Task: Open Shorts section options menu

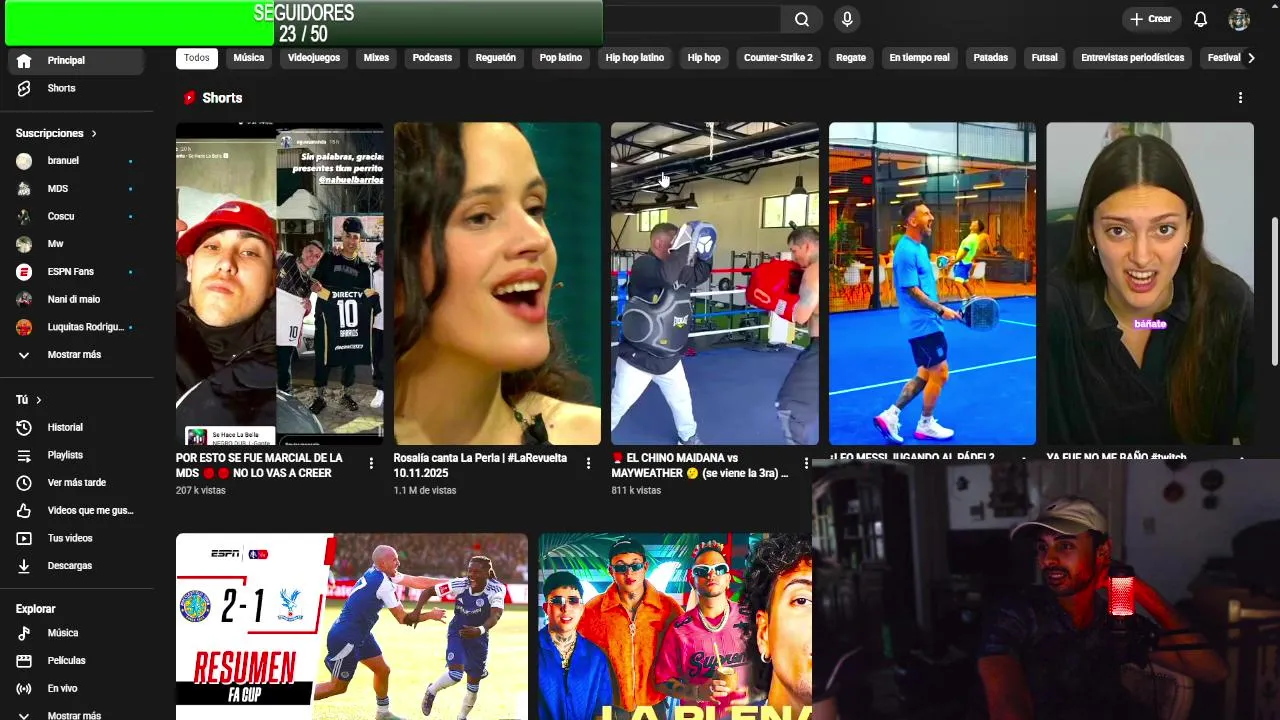Action: click(1240, 98)
